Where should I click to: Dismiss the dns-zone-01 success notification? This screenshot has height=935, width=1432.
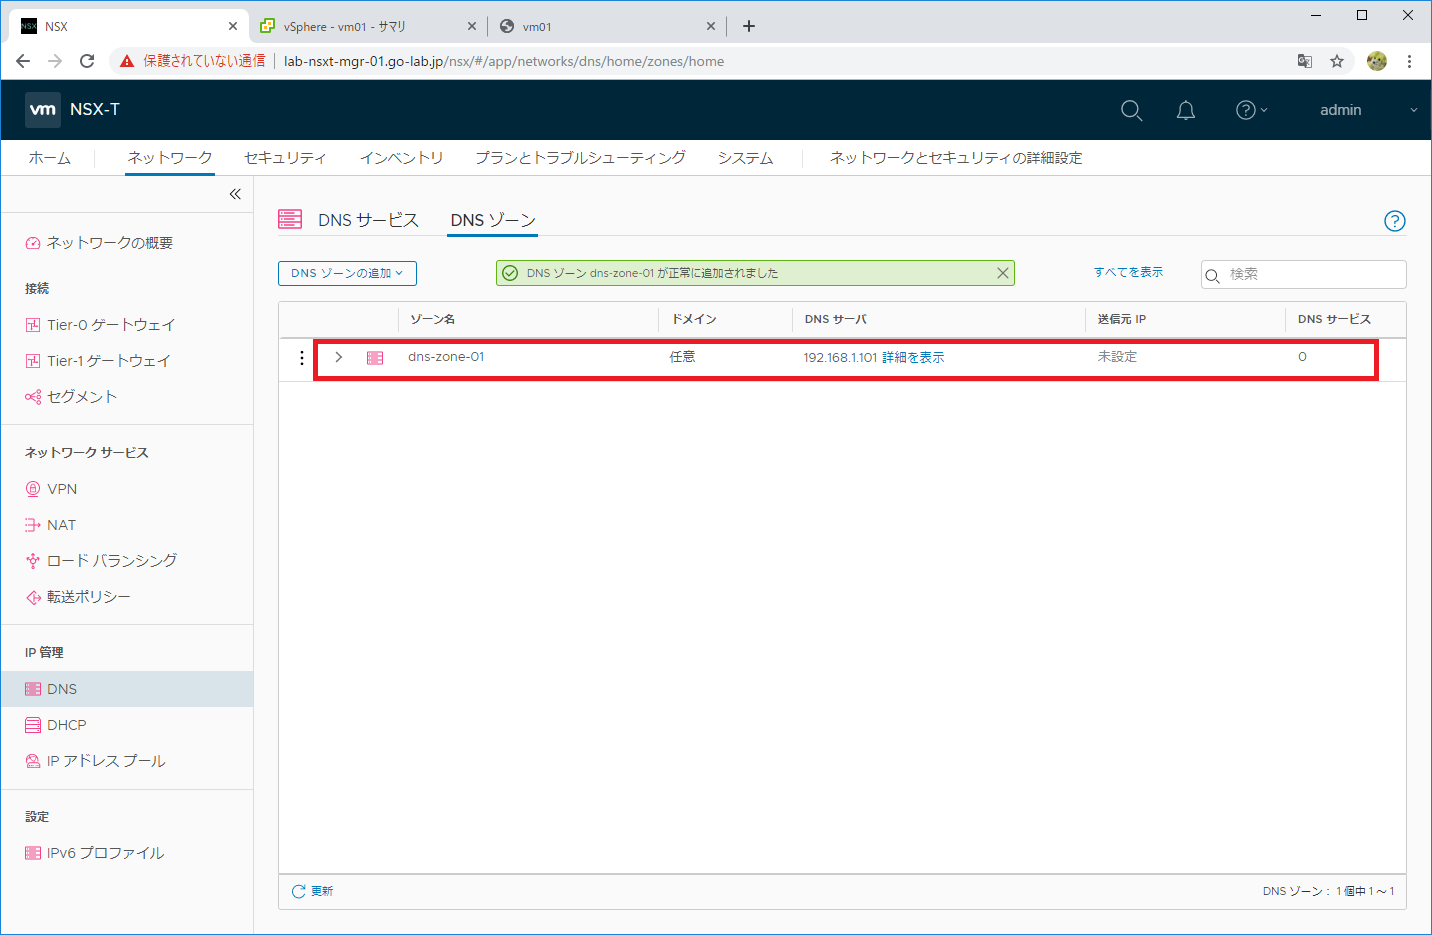tap(1002, 273)
